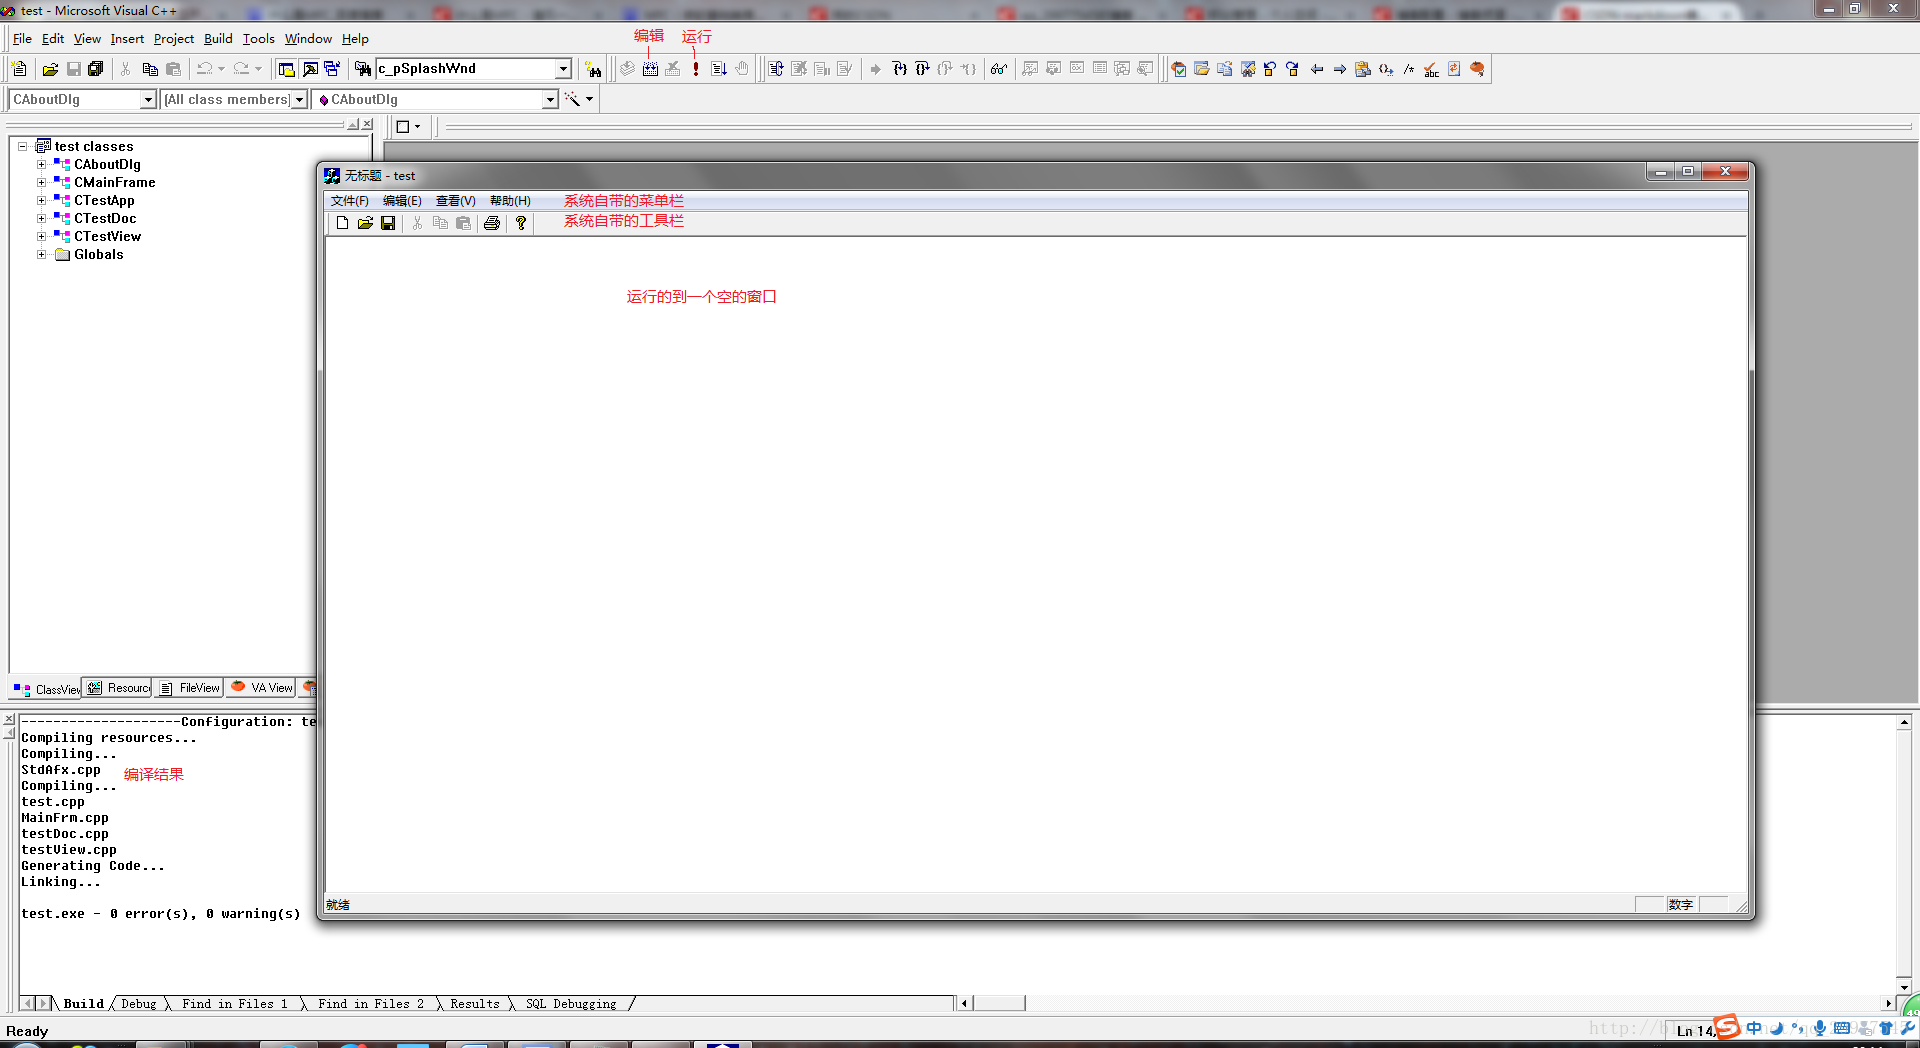Click the Visual Assist navigate forward arrow
1920x1048 pixels.
(1340, 69)
